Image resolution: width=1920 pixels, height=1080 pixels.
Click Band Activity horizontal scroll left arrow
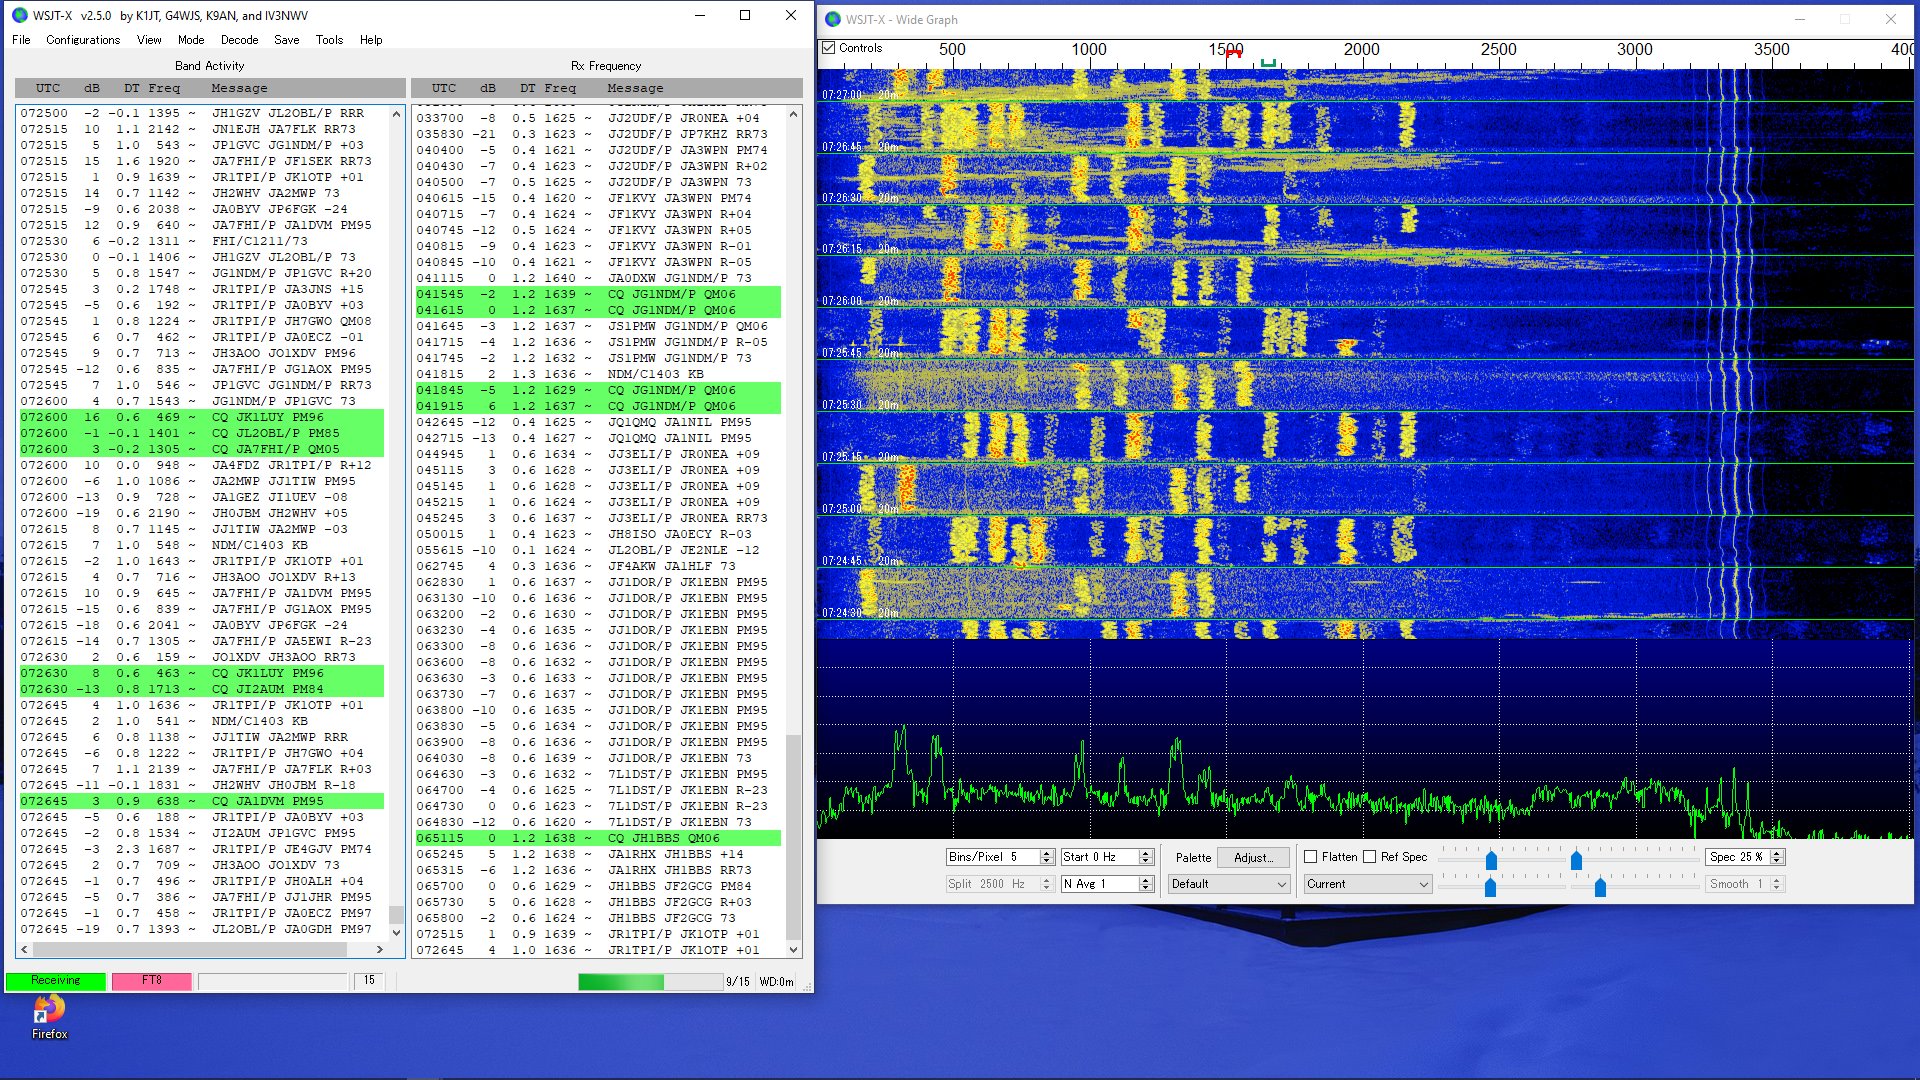point(24,949)
